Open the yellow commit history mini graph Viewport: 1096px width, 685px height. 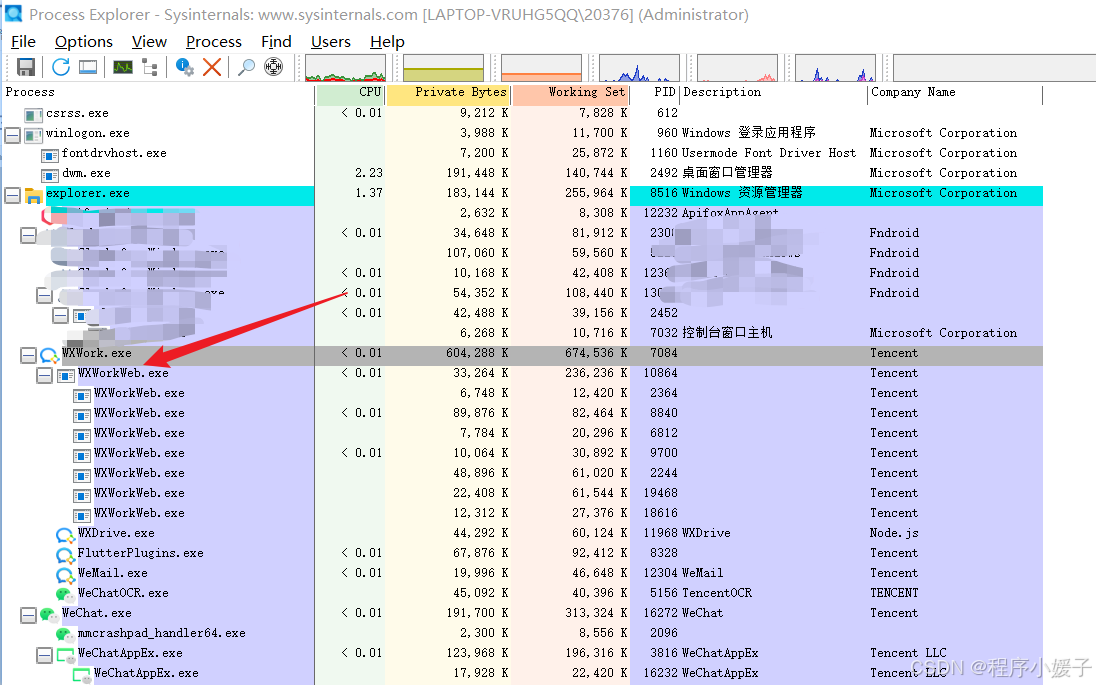pyautogui.click(x=443, y=68)
